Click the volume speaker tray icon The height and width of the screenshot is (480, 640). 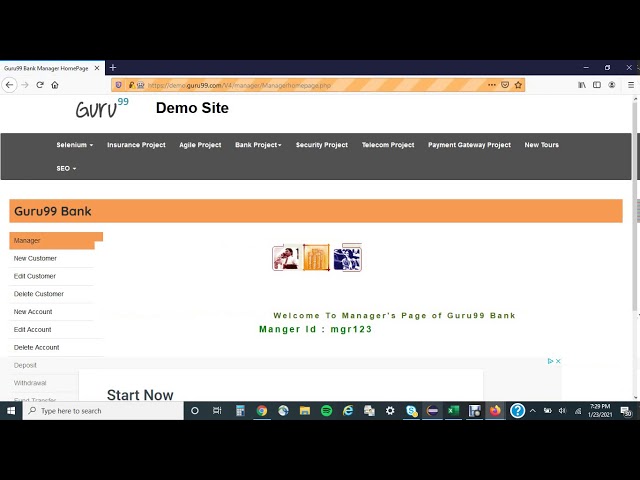click(x=562, y=411)
